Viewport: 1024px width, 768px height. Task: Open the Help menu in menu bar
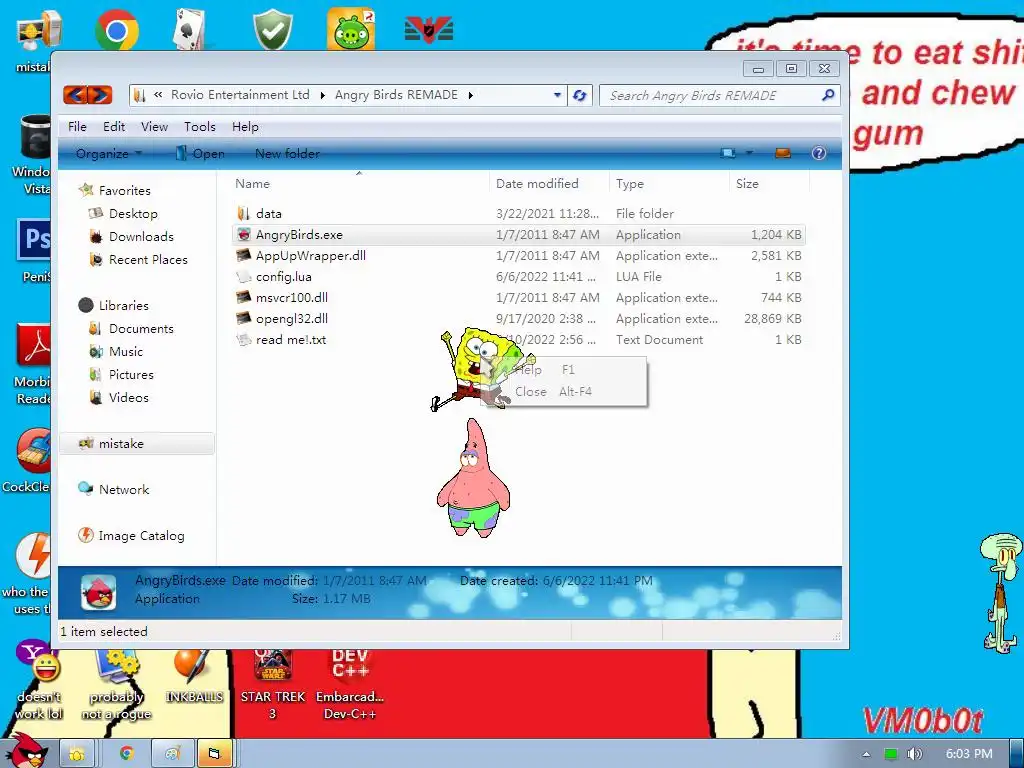(x=245, y=127)
